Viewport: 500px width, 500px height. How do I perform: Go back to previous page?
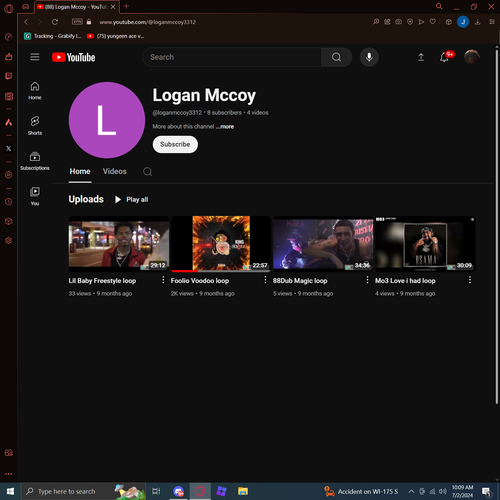click(26, 22)
